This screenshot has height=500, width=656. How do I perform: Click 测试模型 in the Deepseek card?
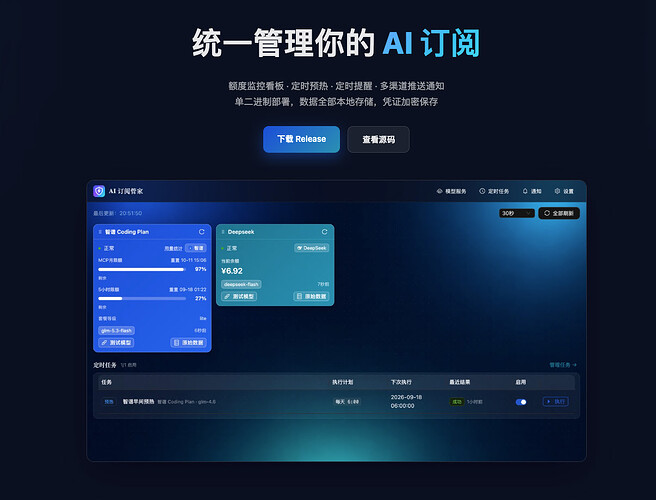click(x=239, y=297)
